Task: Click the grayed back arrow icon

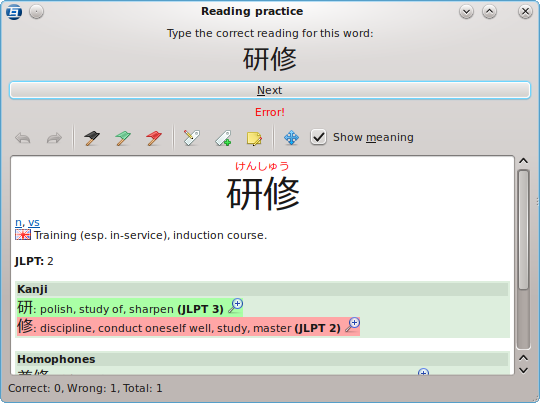Action: 23,138
